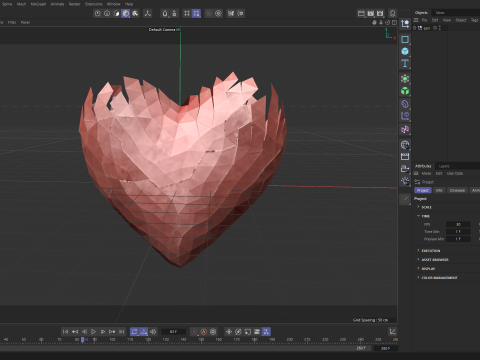Switch to the Attributes tab
480x360 pixels.
[x=423, y=166]
